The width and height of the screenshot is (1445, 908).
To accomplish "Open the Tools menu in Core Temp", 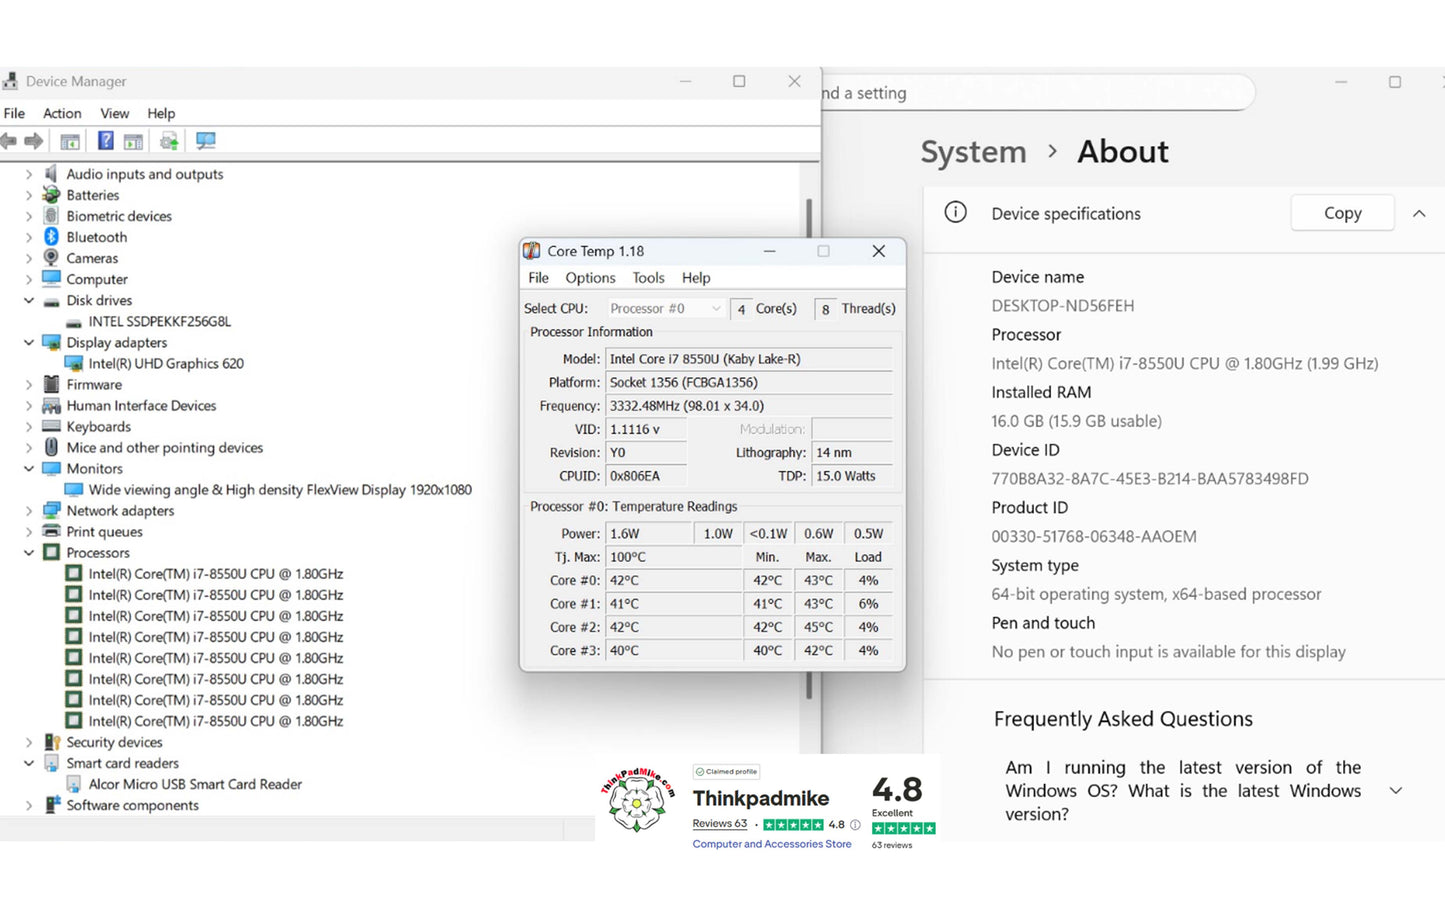I will pos(648,278).
